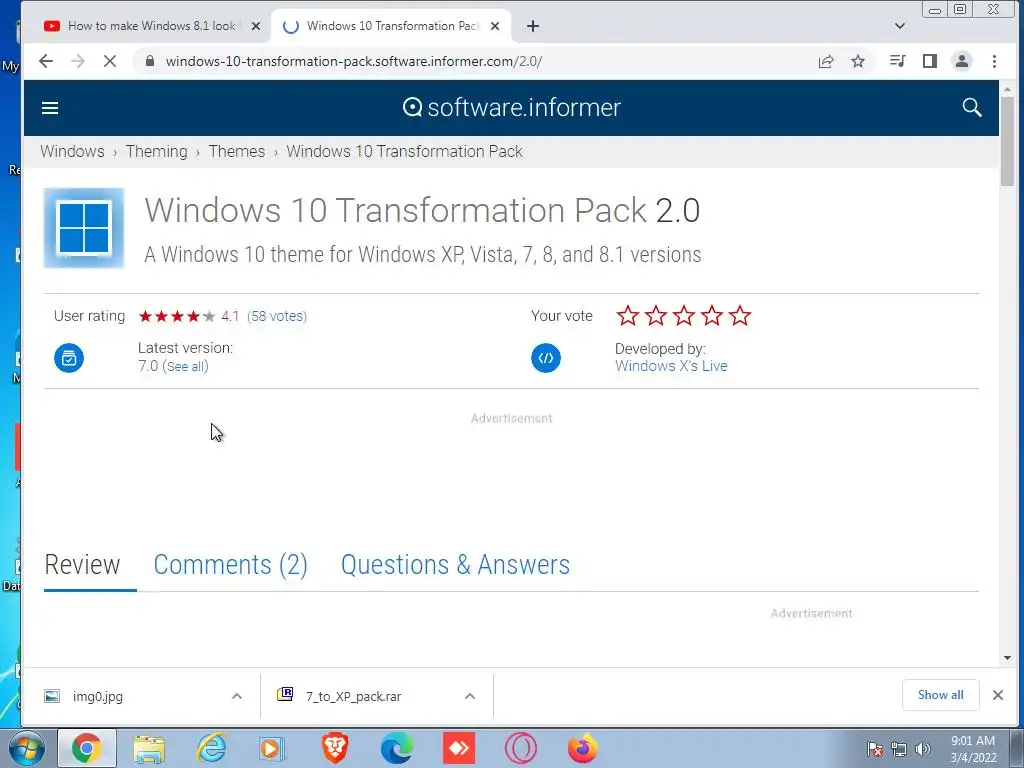Bookmark this page with the star

(x=858, y=61)
